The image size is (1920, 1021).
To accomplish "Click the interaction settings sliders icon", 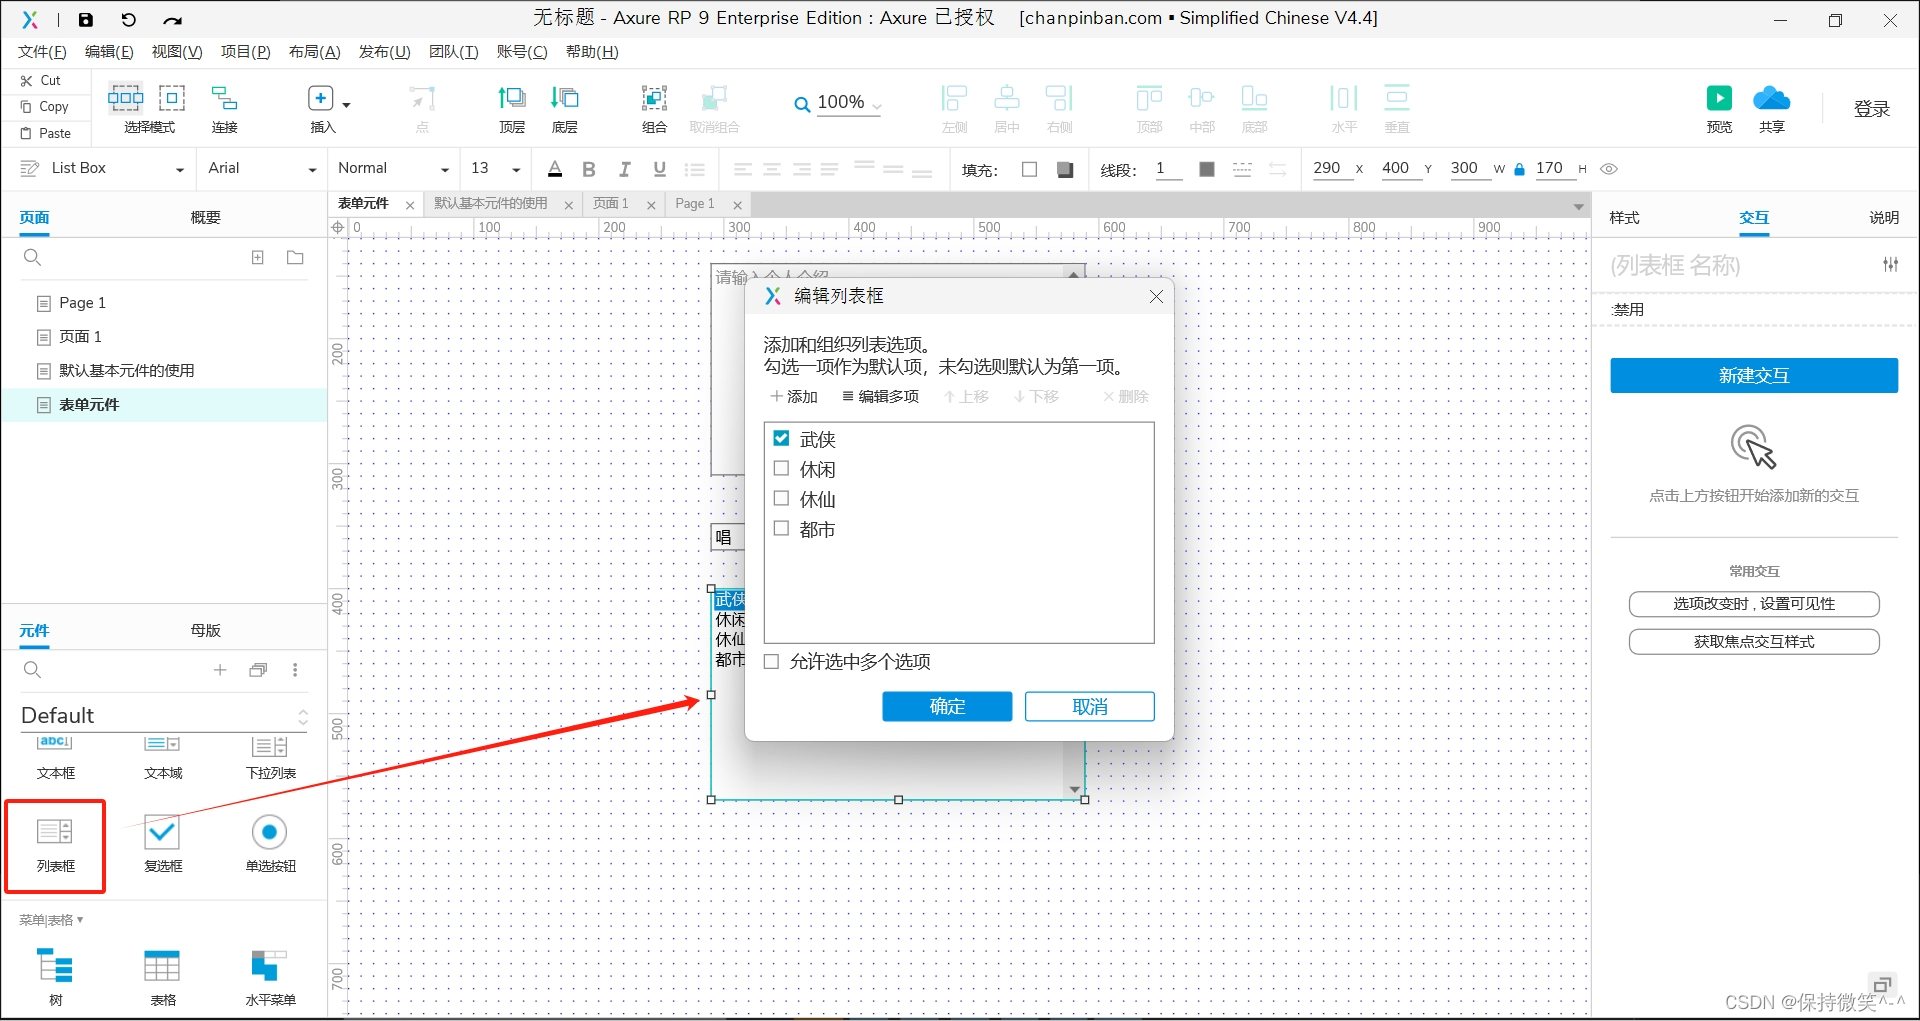I will pyautogui.click(x=1890, y=264).
